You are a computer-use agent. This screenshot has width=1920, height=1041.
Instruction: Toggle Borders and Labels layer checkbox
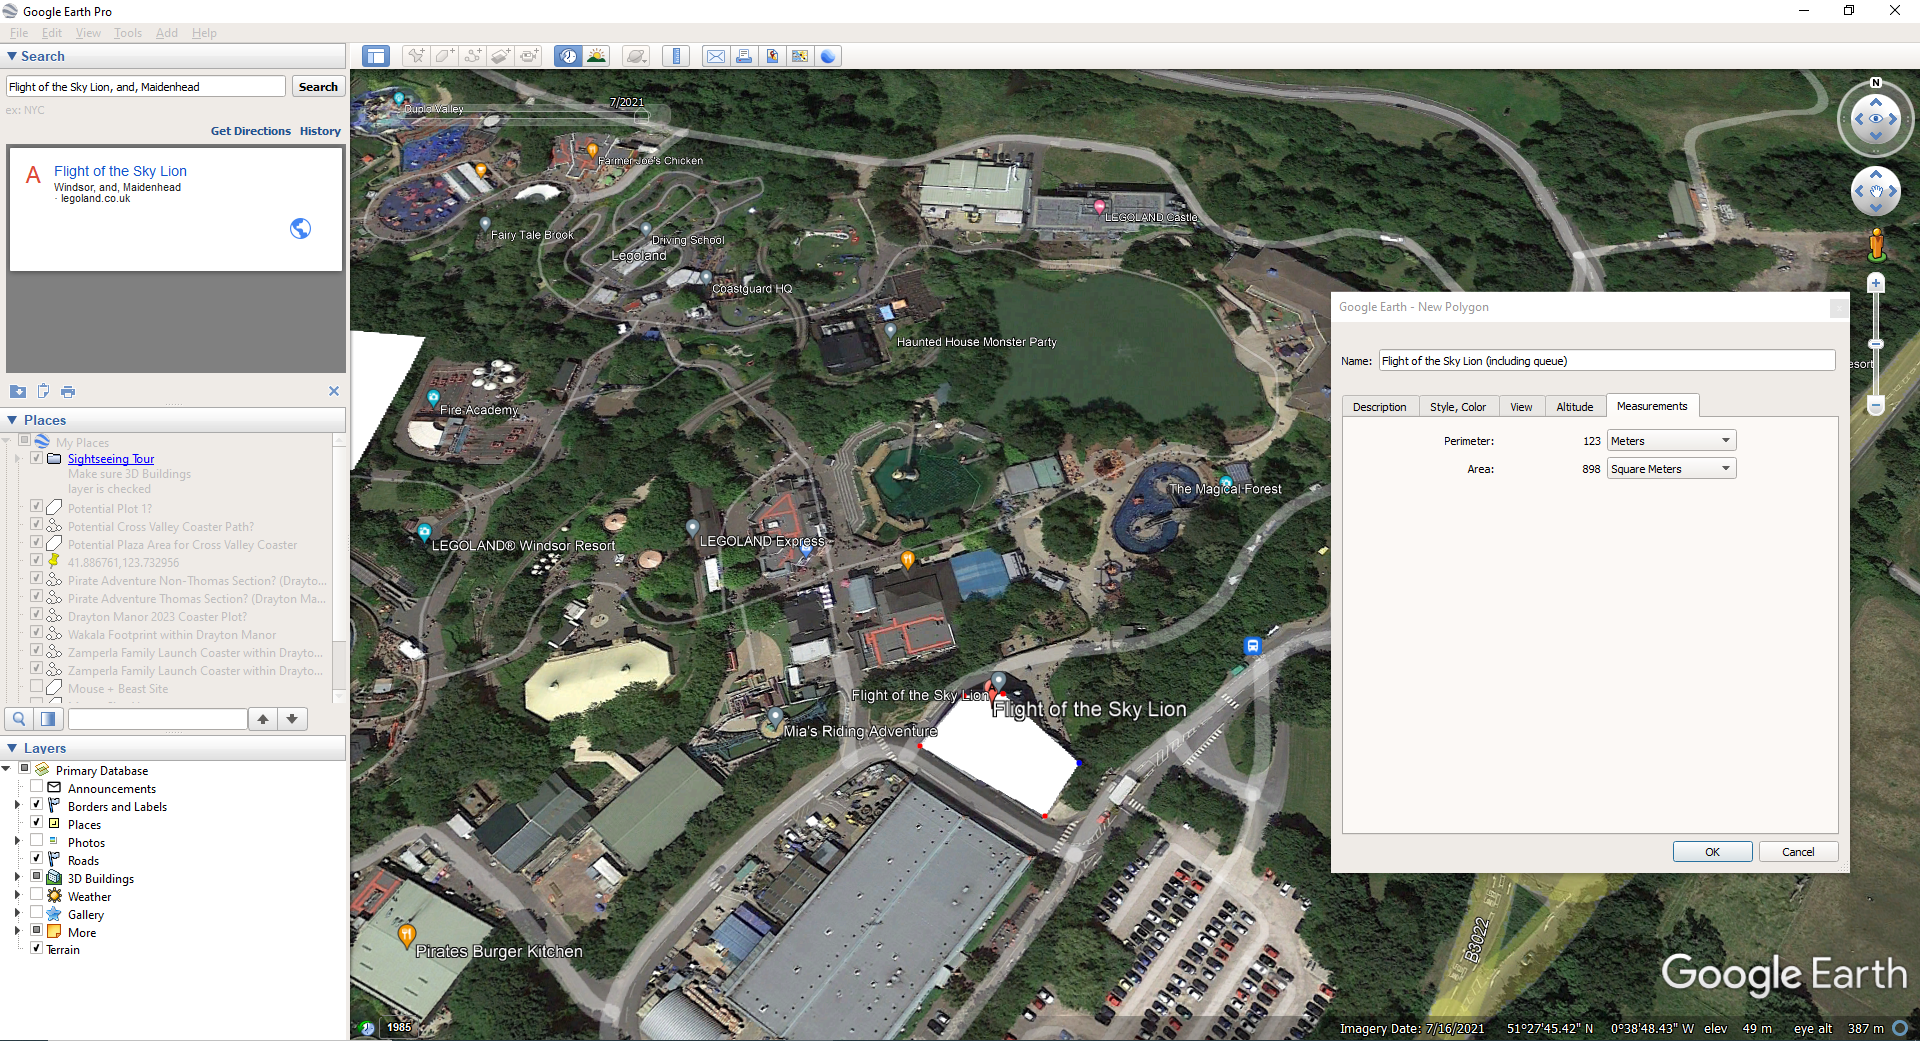pyautogui.click(x=37, y=805)
